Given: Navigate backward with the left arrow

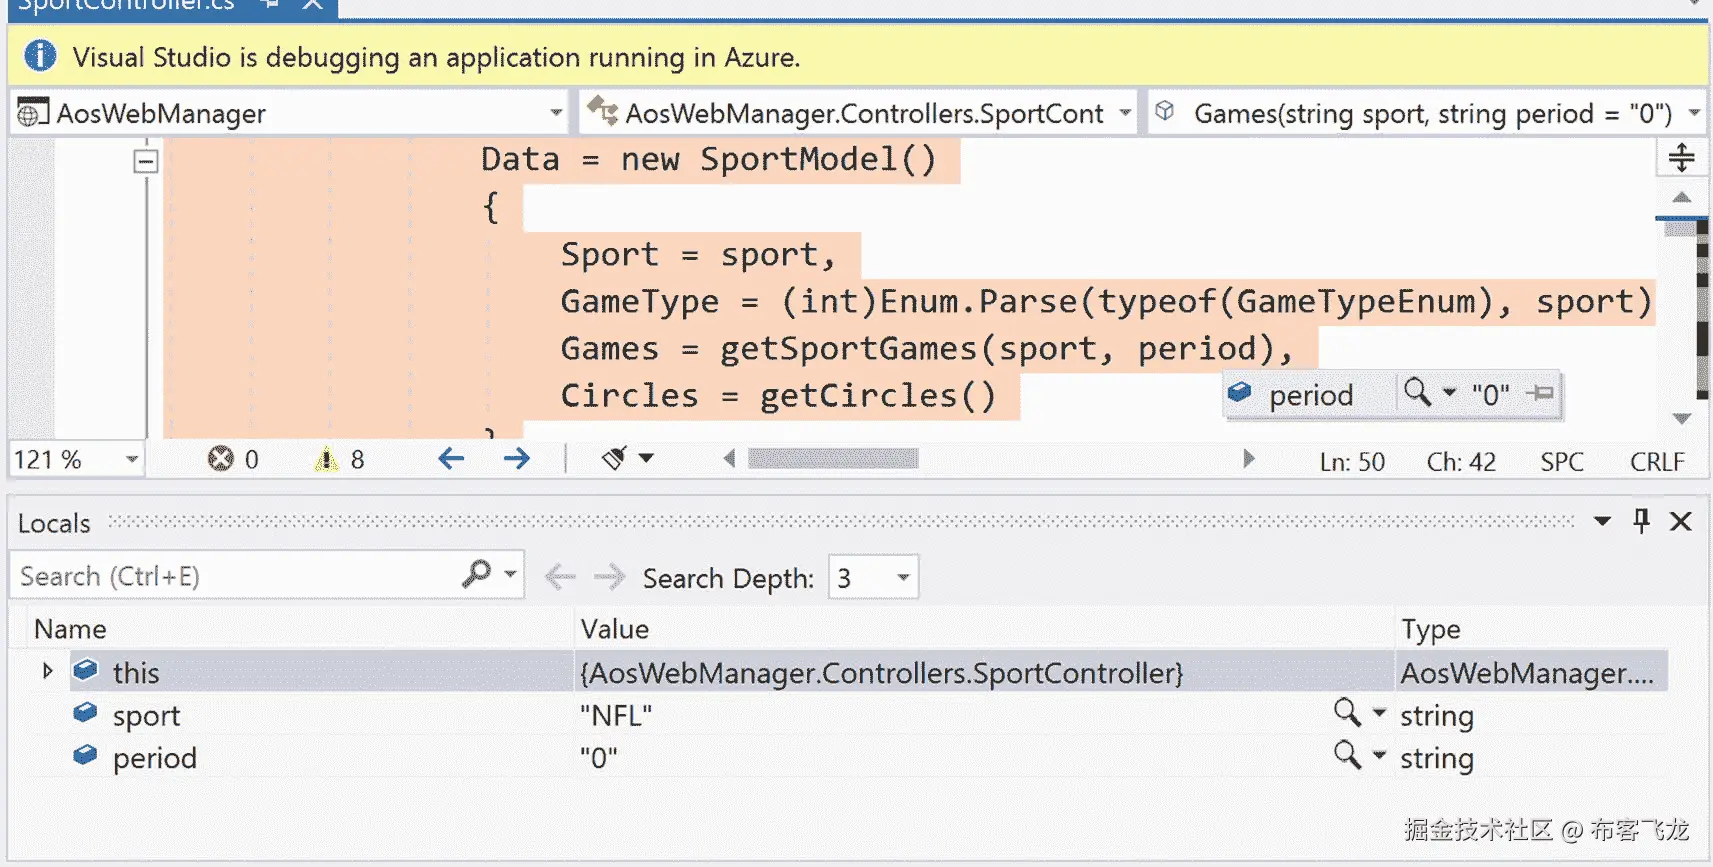Looking at the screenshot, I should [x=451, y=458].
